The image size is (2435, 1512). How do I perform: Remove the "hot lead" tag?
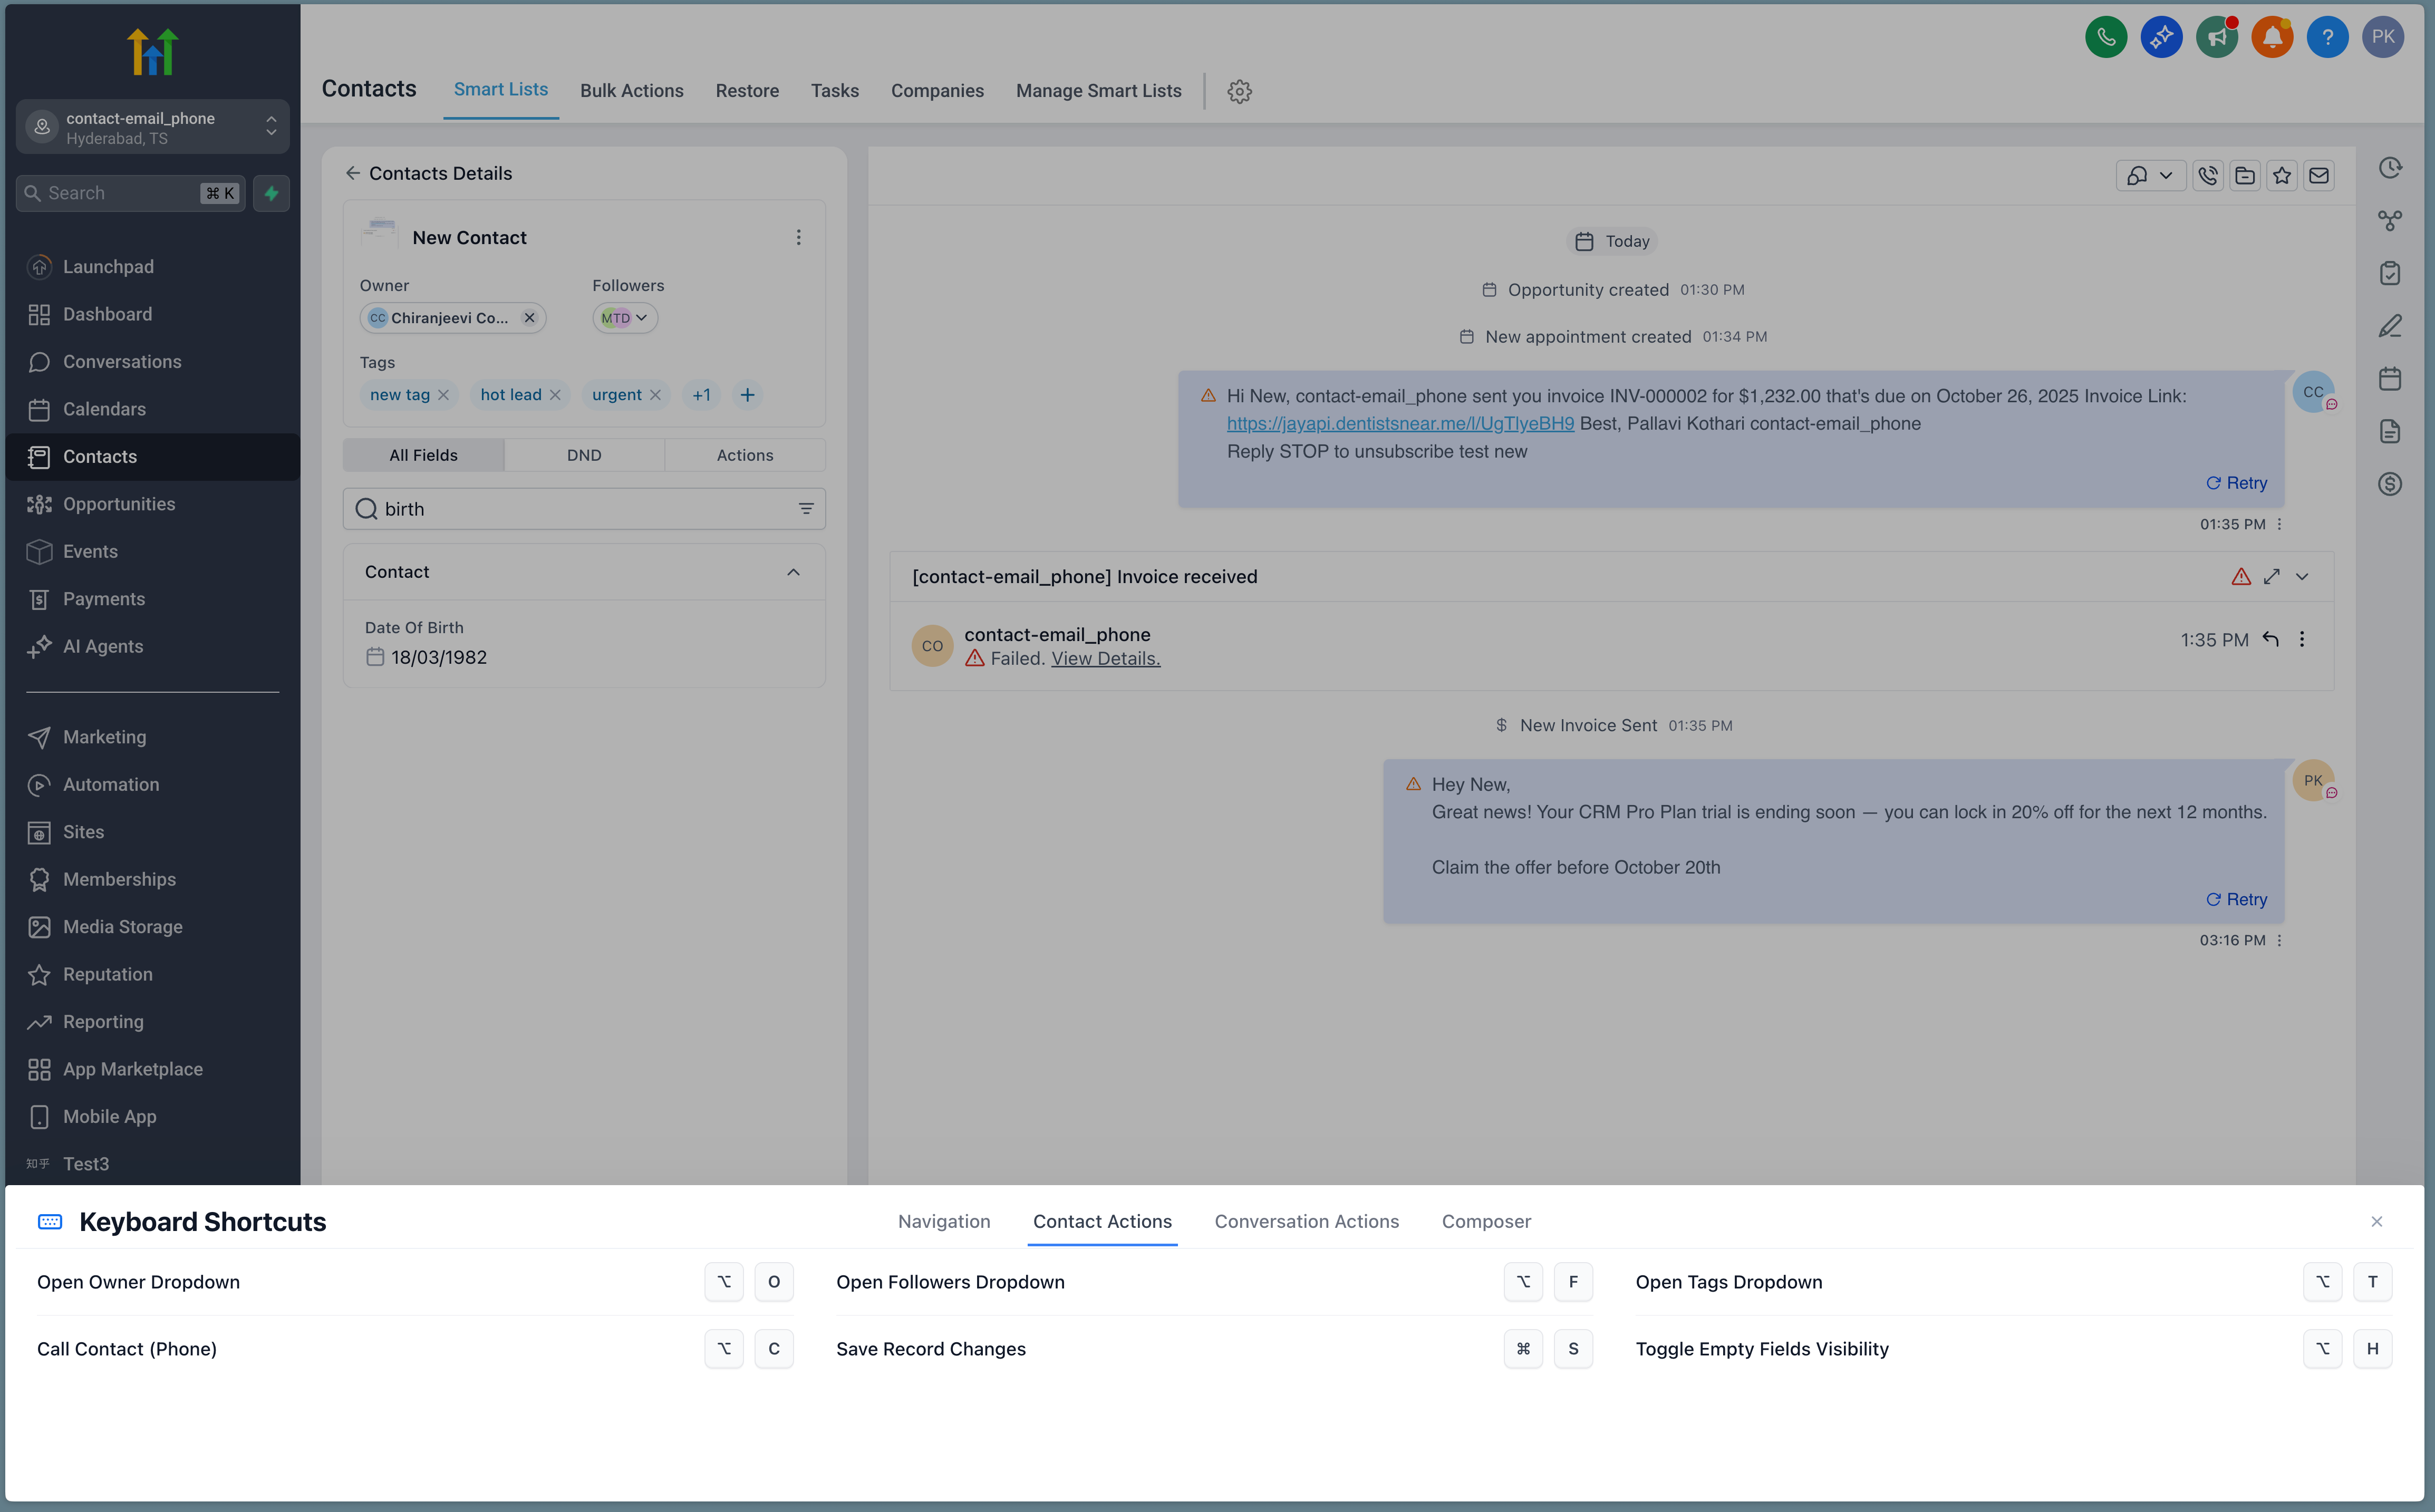pyautogui.click(x=555, y=395)
